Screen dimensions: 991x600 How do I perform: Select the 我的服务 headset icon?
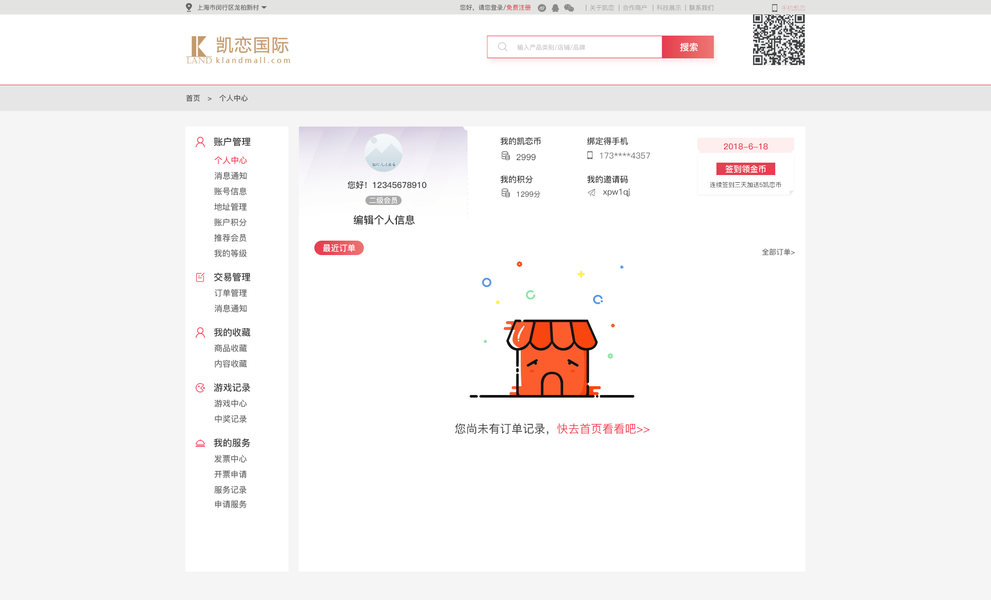point(200,442)
